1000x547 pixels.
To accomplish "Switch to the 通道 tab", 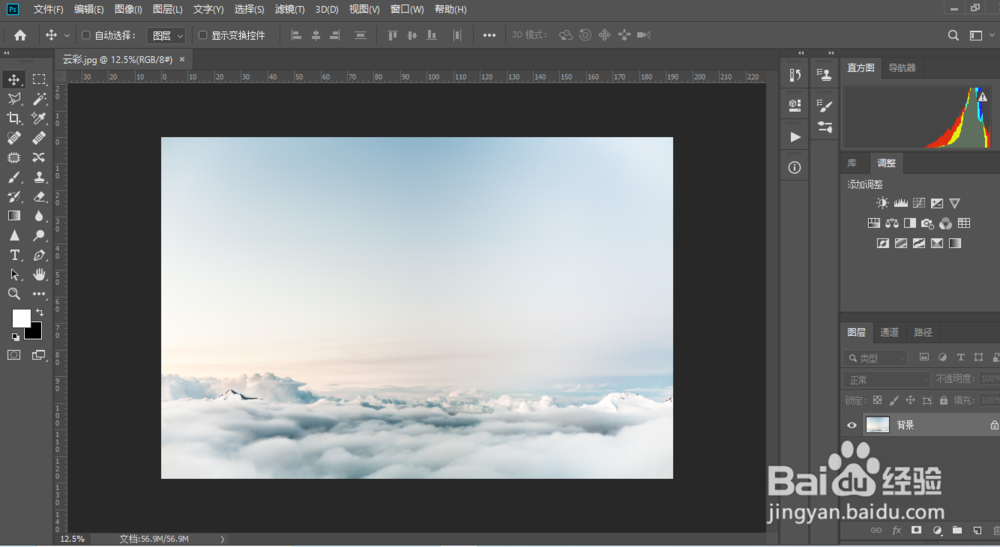I will (x=889, y=332).
